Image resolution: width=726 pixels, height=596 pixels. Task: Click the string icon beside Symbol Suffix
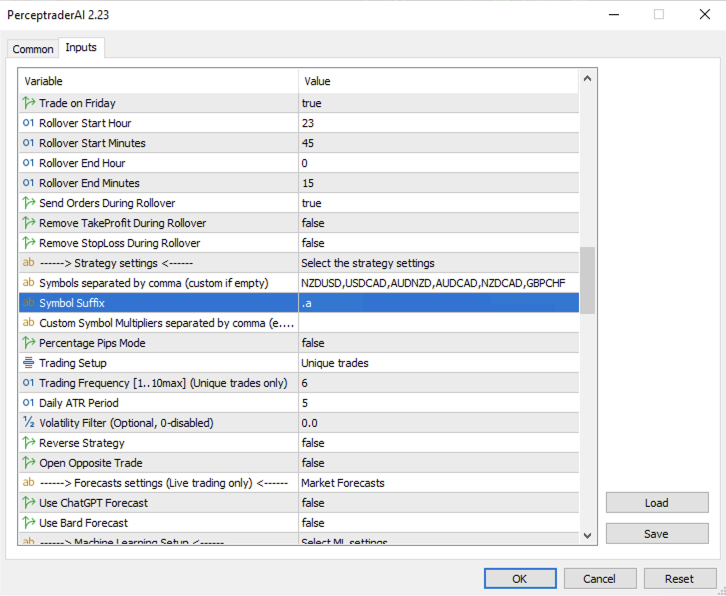(x=29, y=302)
